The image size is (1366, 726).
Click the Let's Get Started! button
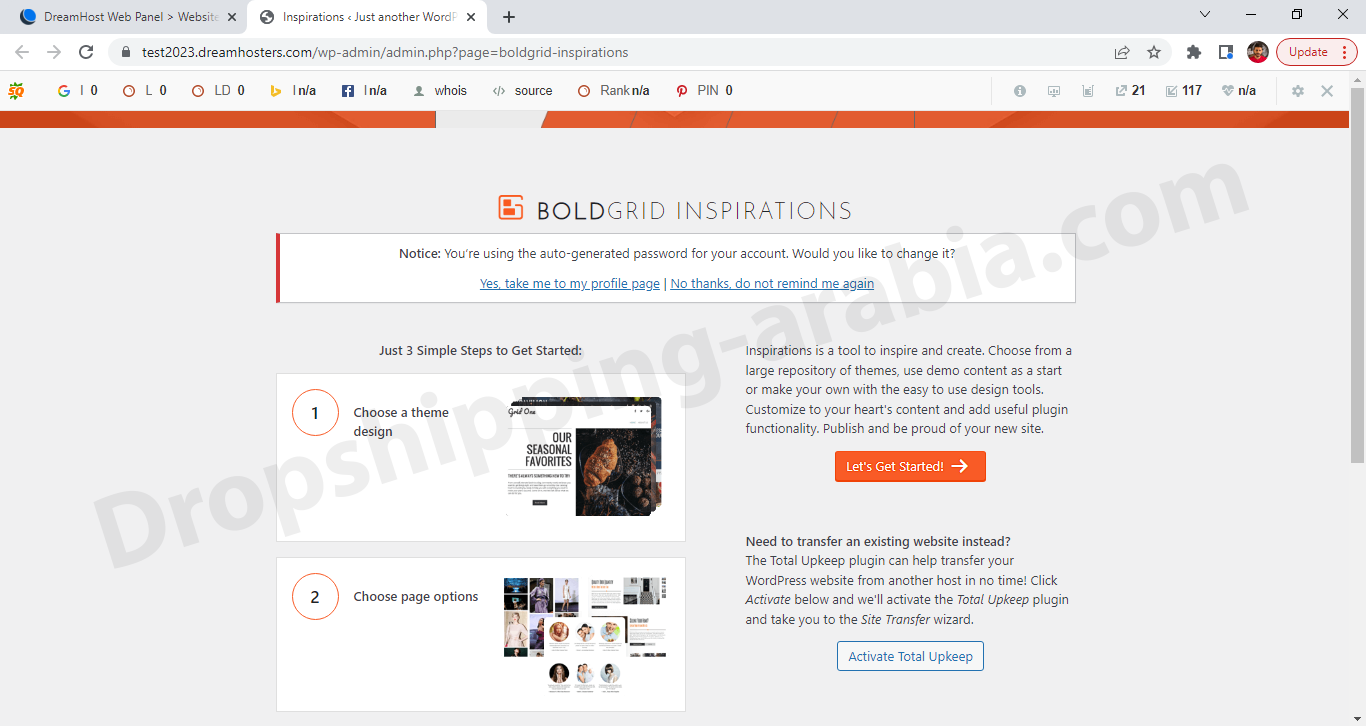[910, 466]
